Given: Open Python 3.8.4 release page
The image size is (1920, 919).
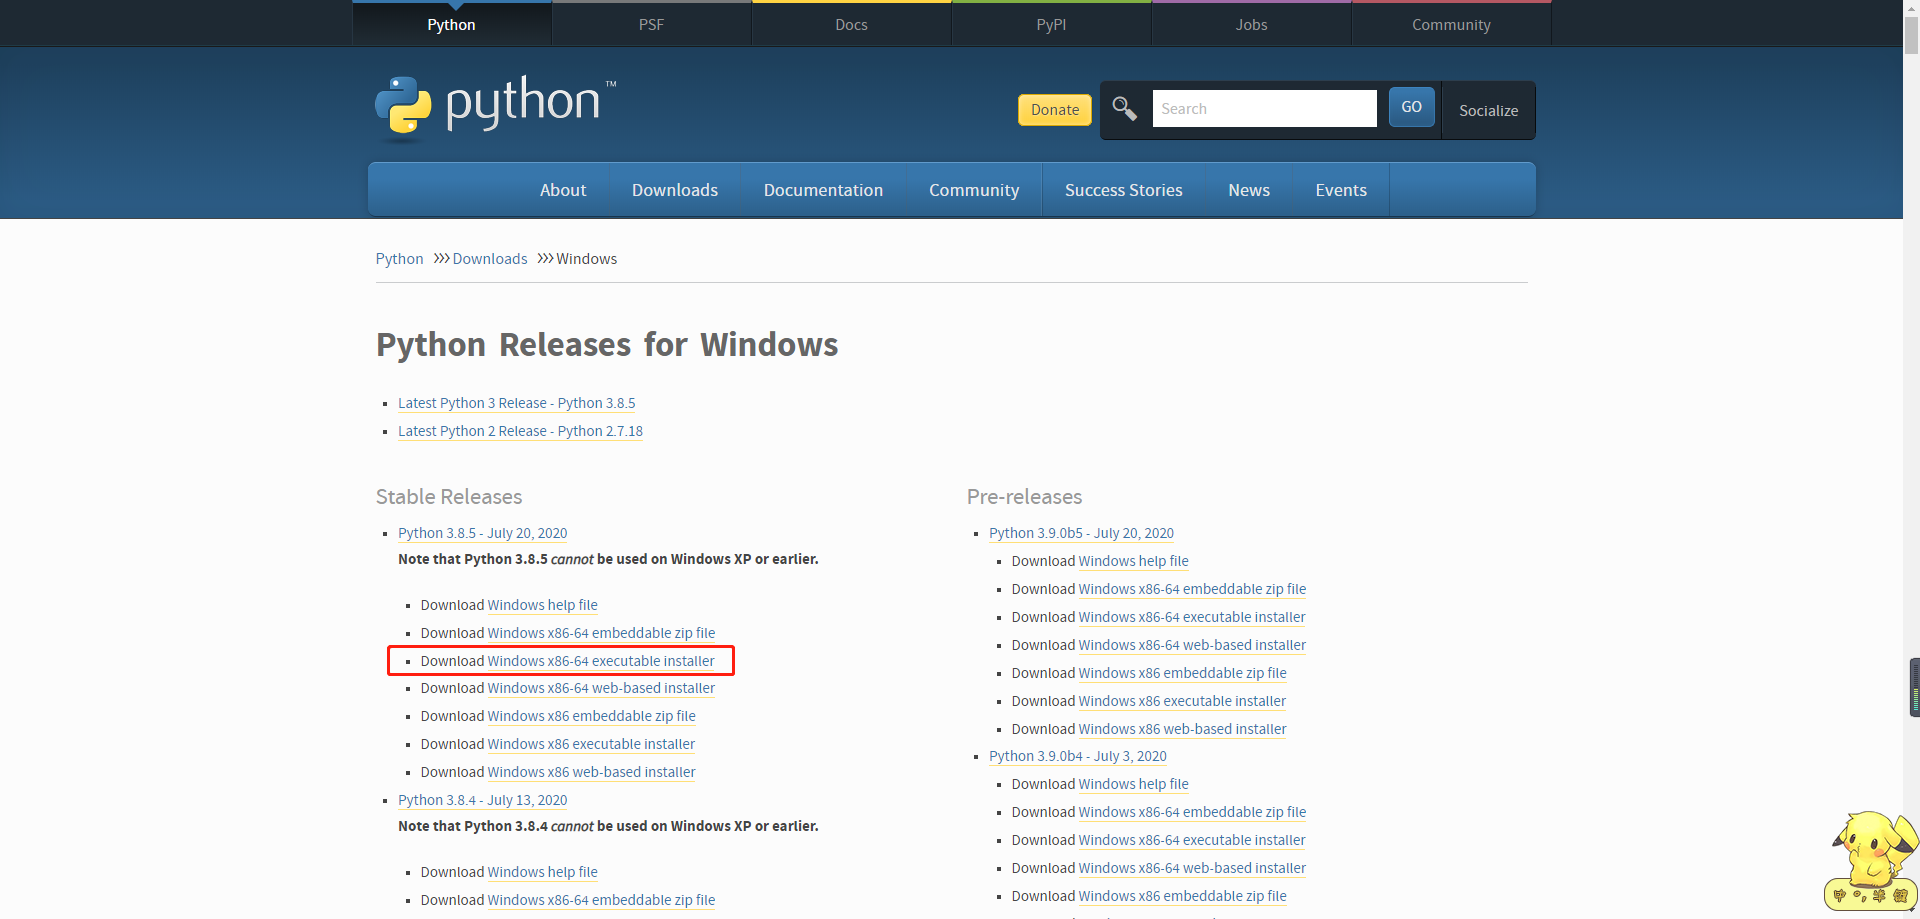Looking at the screenshot, I should [482, 800].
